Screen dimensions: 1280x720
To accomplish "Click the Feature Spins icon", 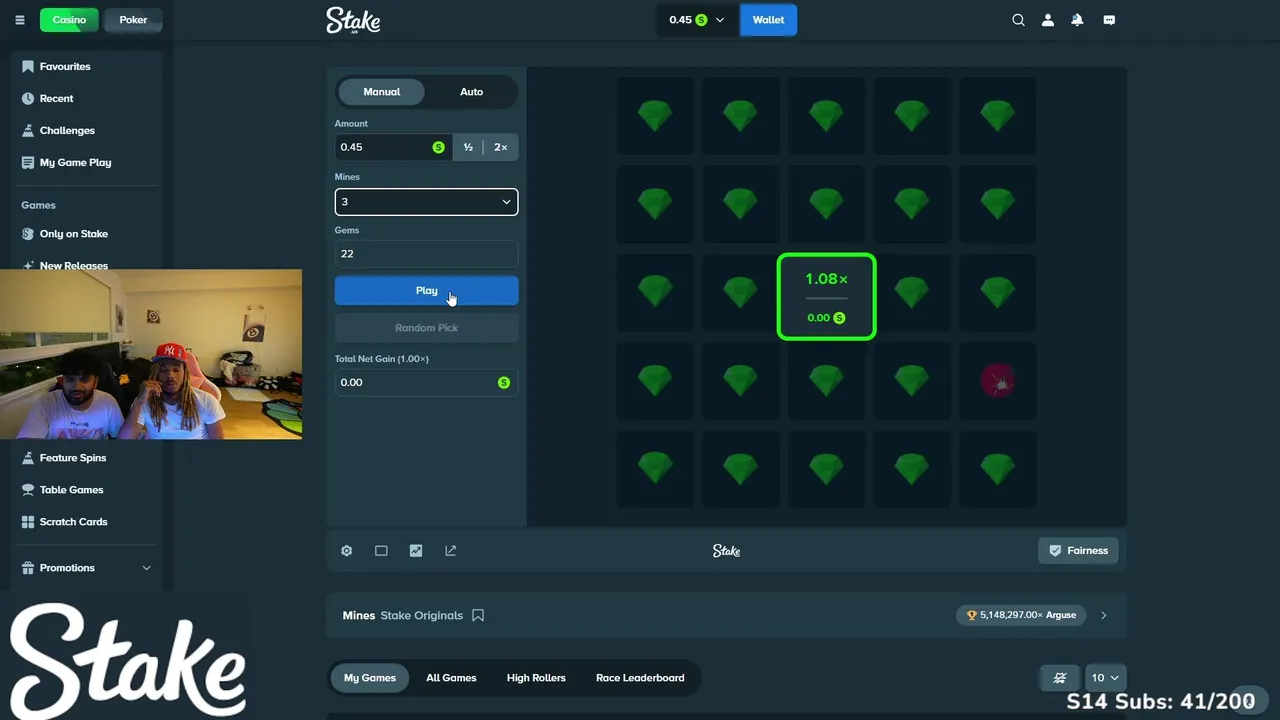I will click(x=28, y=458).
